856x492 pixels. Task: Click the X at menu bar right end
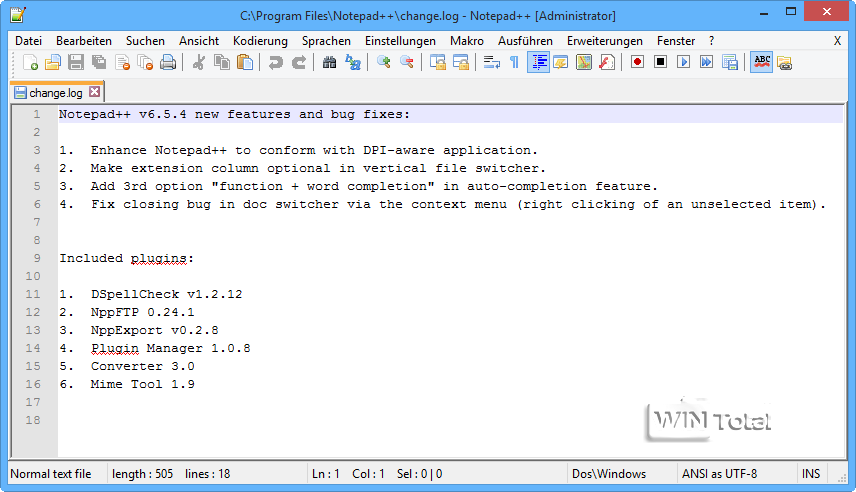tap(837, 41)
